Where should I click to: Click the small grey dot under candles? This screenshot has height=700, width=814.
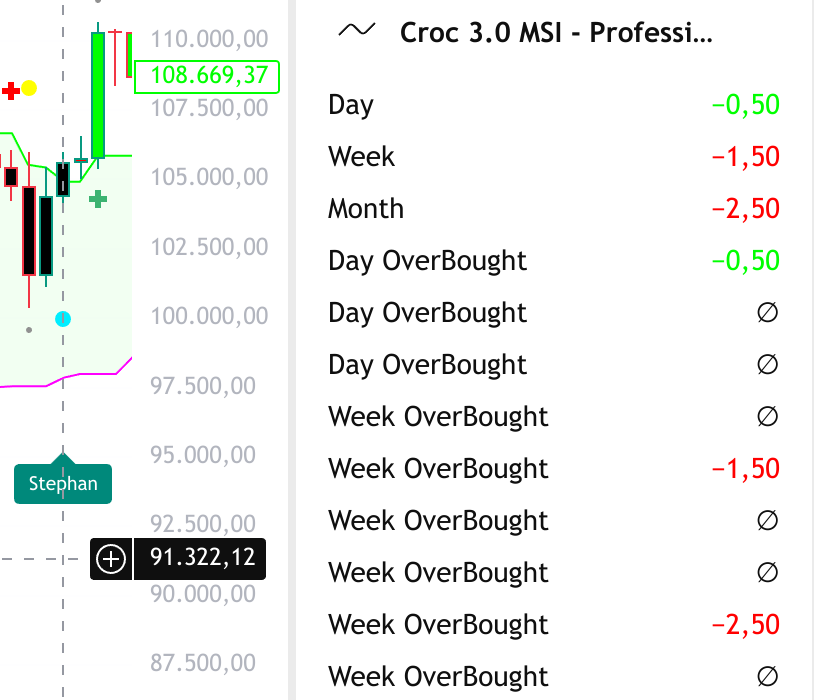(x=29, y=328)
